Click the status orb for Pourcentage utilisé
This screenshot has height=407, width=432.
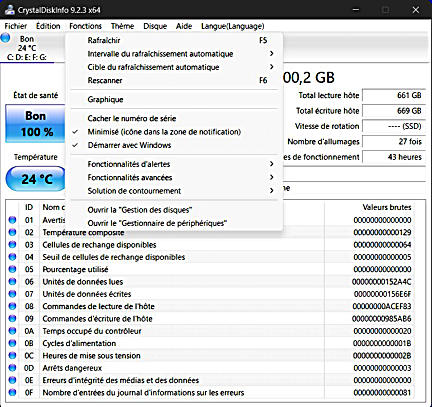click(12, 269)
